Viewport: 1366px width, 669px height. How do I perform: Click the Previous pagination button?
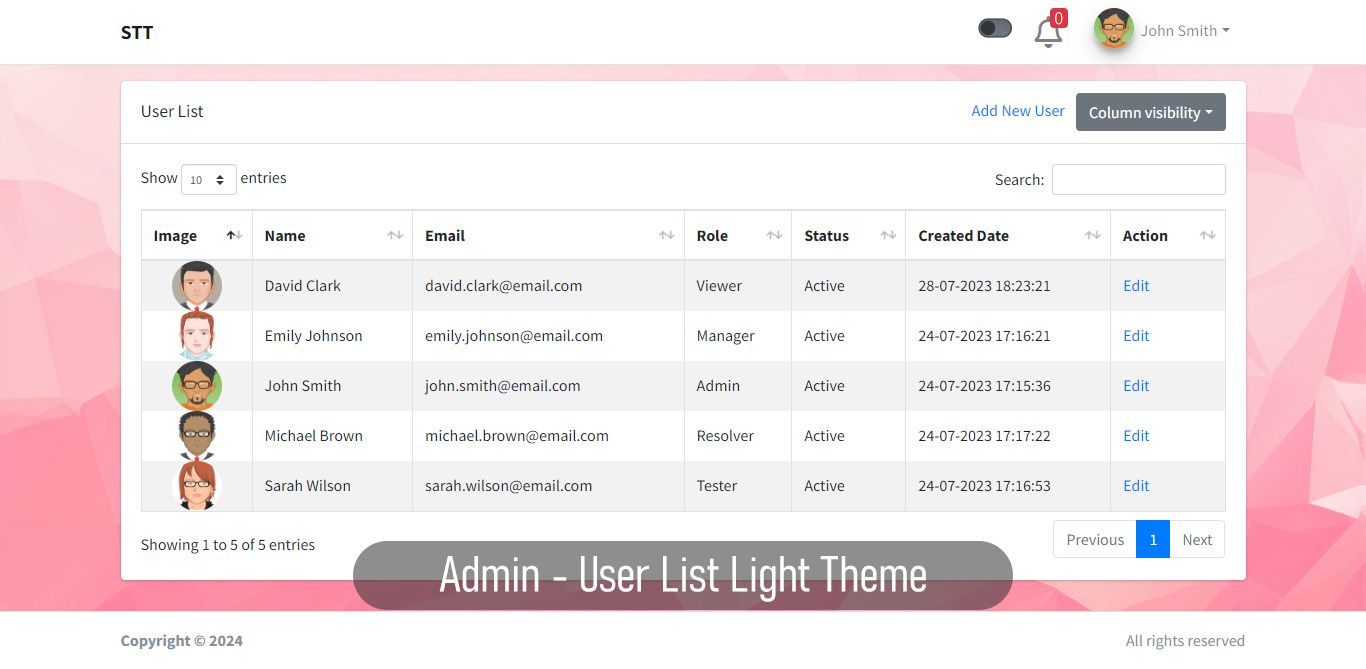coord(1095,540)
